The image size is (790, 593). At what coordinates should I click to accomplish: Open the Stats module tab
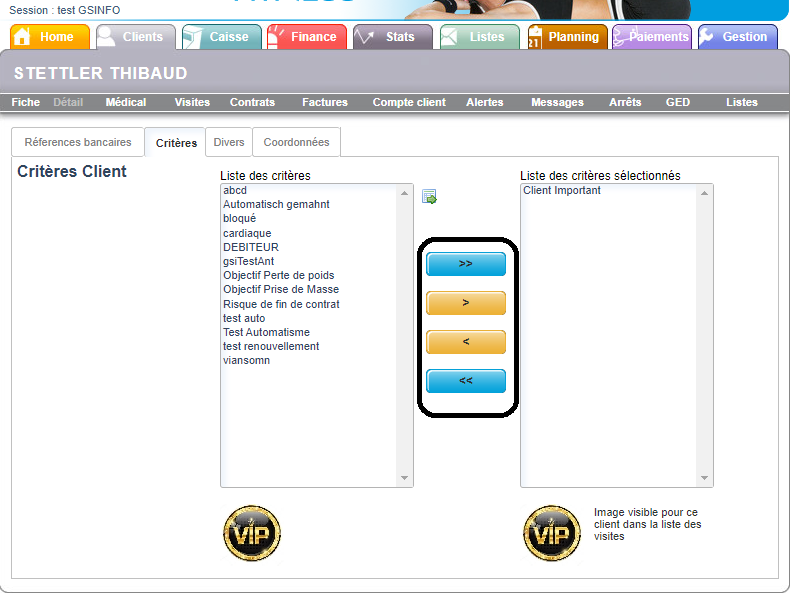point(393,37)
